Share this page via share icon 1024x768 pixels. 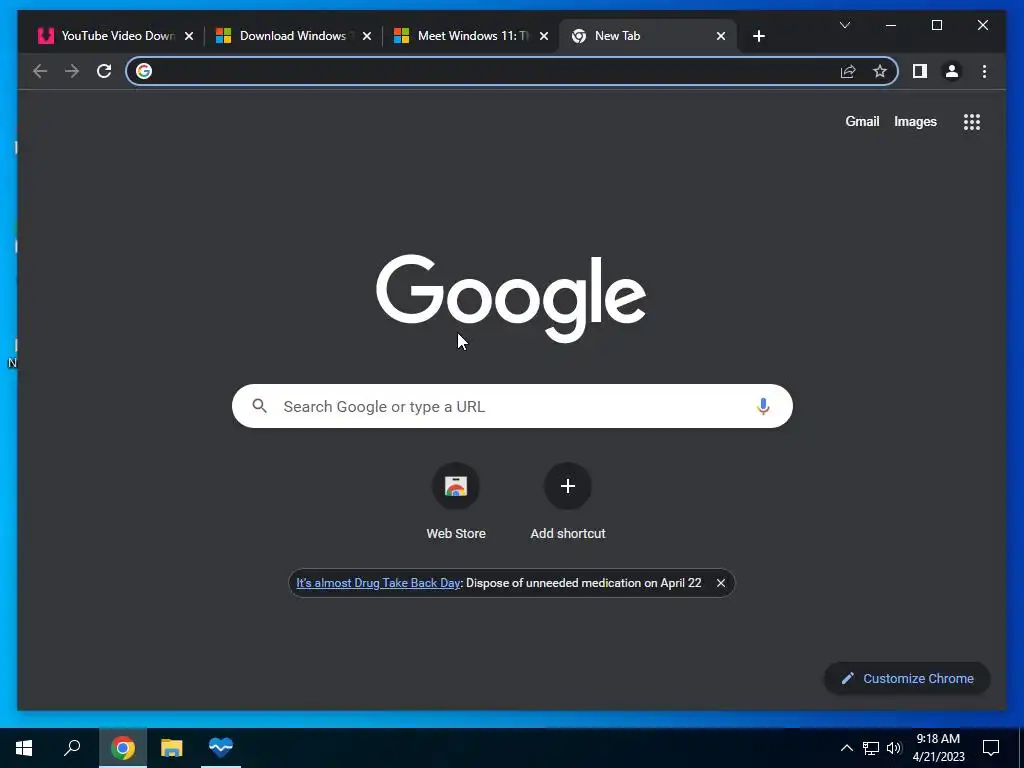pyautogui.click(x=848, y=71)
